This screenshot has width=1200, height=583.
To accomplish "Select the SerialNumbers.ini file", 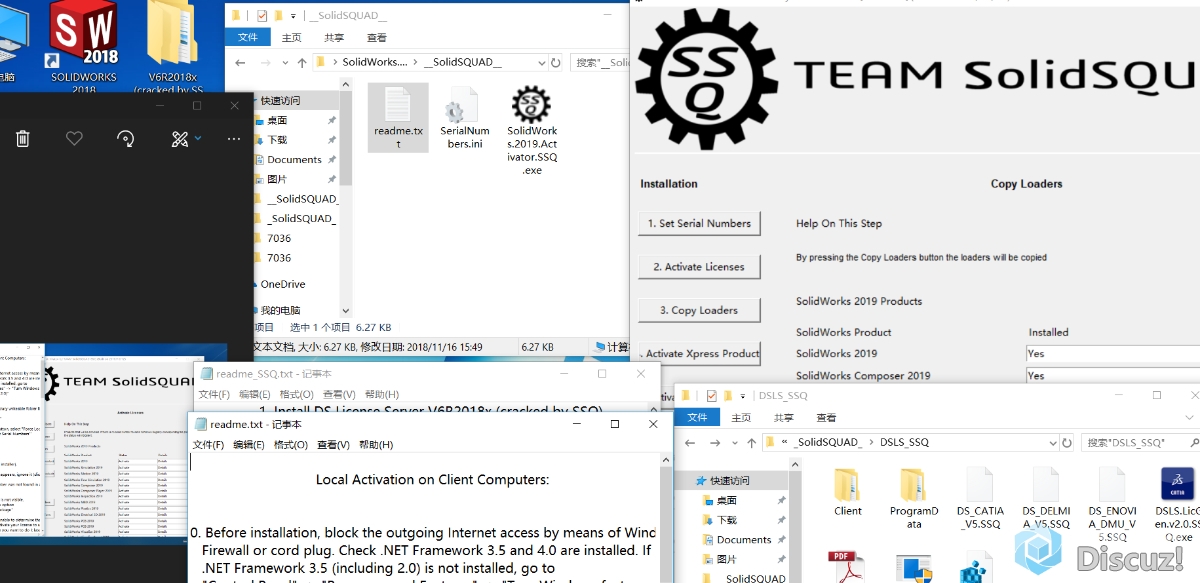I will click(464, 117).
